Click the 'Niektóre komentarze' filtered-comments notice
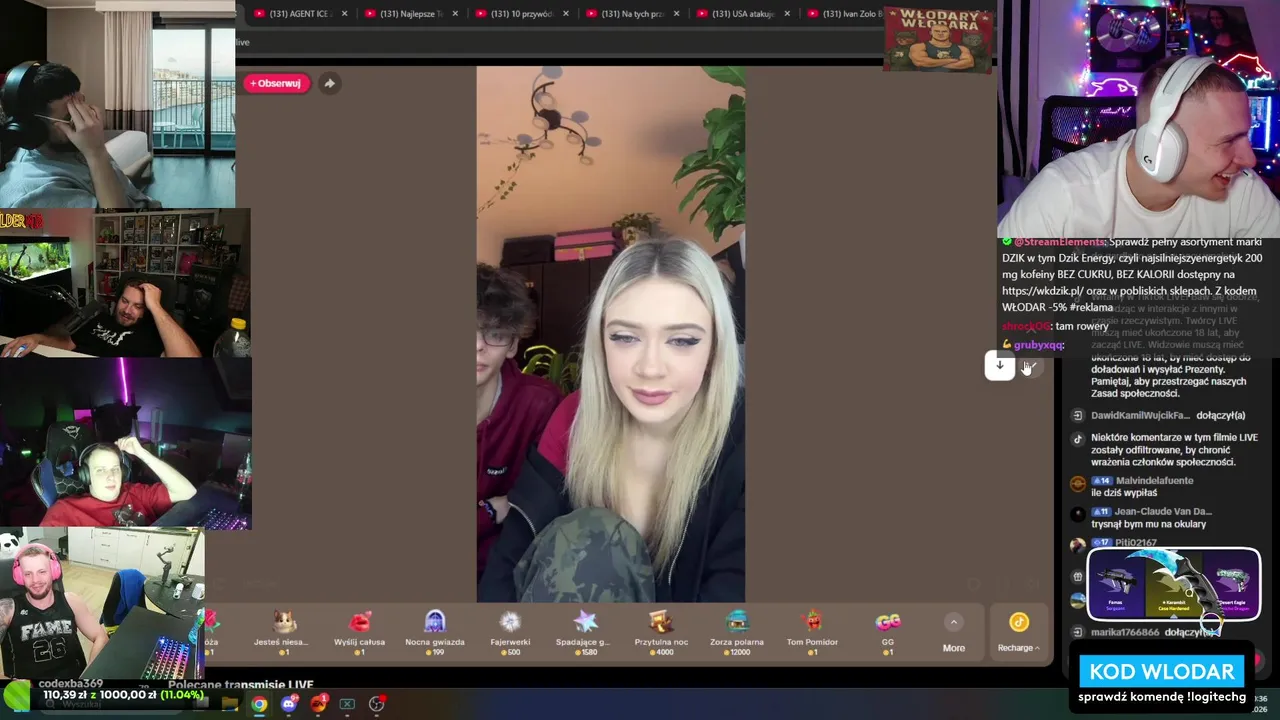The width and height of the screenshot is (1280, 720). pyautogui.click(x=1174, y=449)
